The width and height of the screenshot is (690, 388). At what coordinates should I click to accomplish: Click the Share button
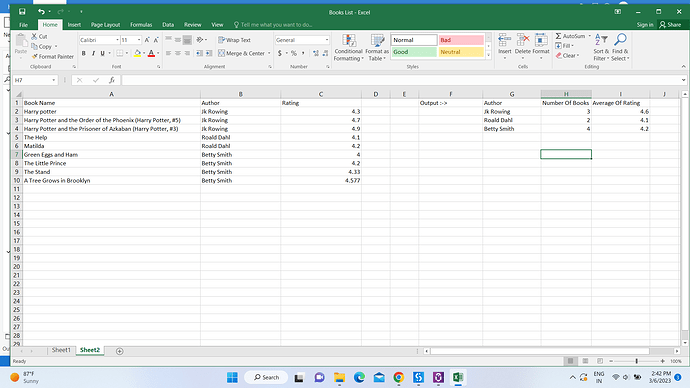[x=670, y=25]
